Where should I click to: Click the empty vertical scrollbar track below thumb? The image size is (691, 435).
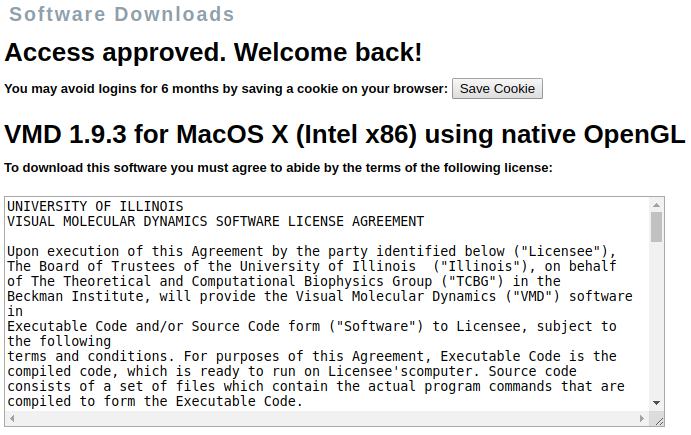click(x=656, y=320)
